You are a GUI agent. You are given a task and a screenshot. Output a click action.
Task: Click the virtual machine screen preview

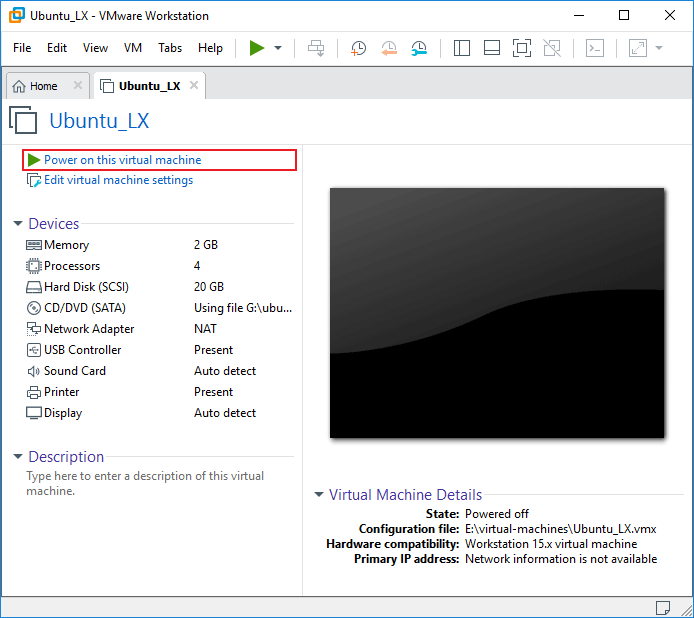click(497, 313)
